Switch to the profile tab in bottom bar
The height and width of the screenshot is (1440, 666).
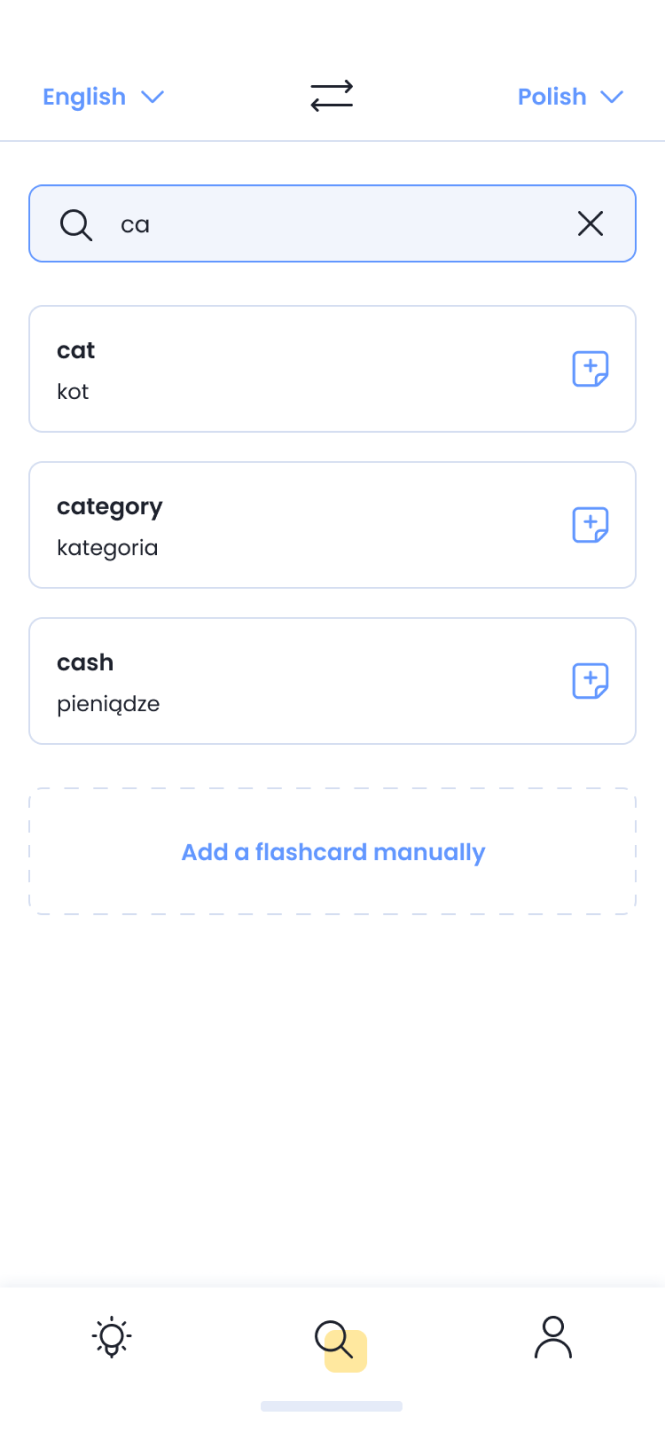(x=554, y=1336)
